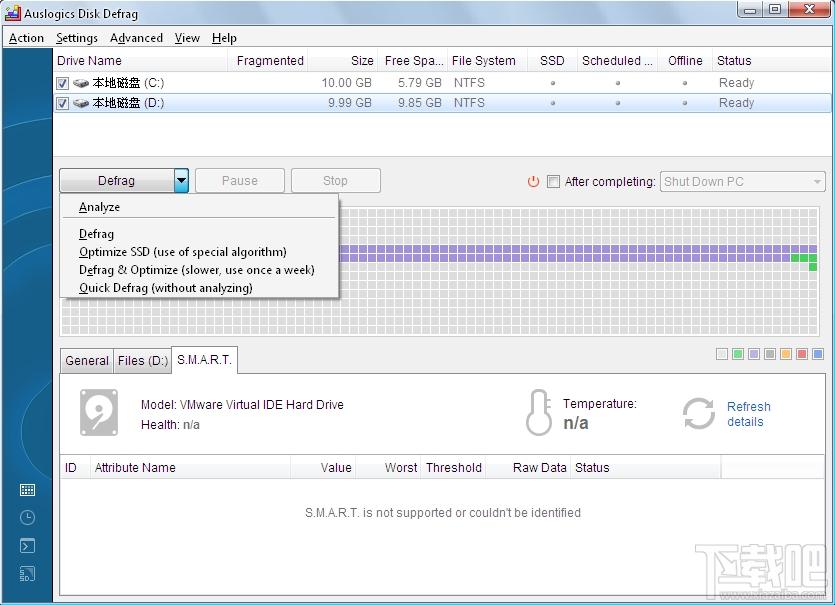Click the Refresh details link
The image size is (835, 605).
click(748, 414)
